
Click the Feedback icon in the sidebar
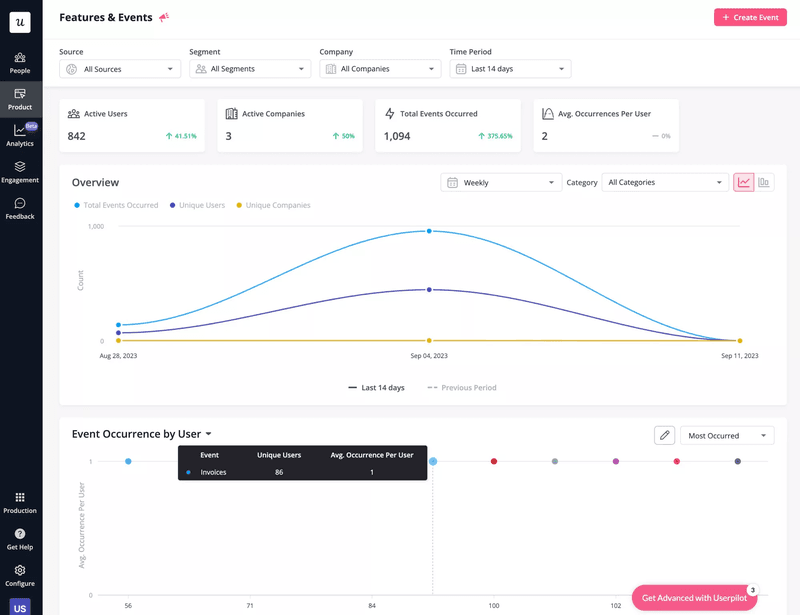19,208
